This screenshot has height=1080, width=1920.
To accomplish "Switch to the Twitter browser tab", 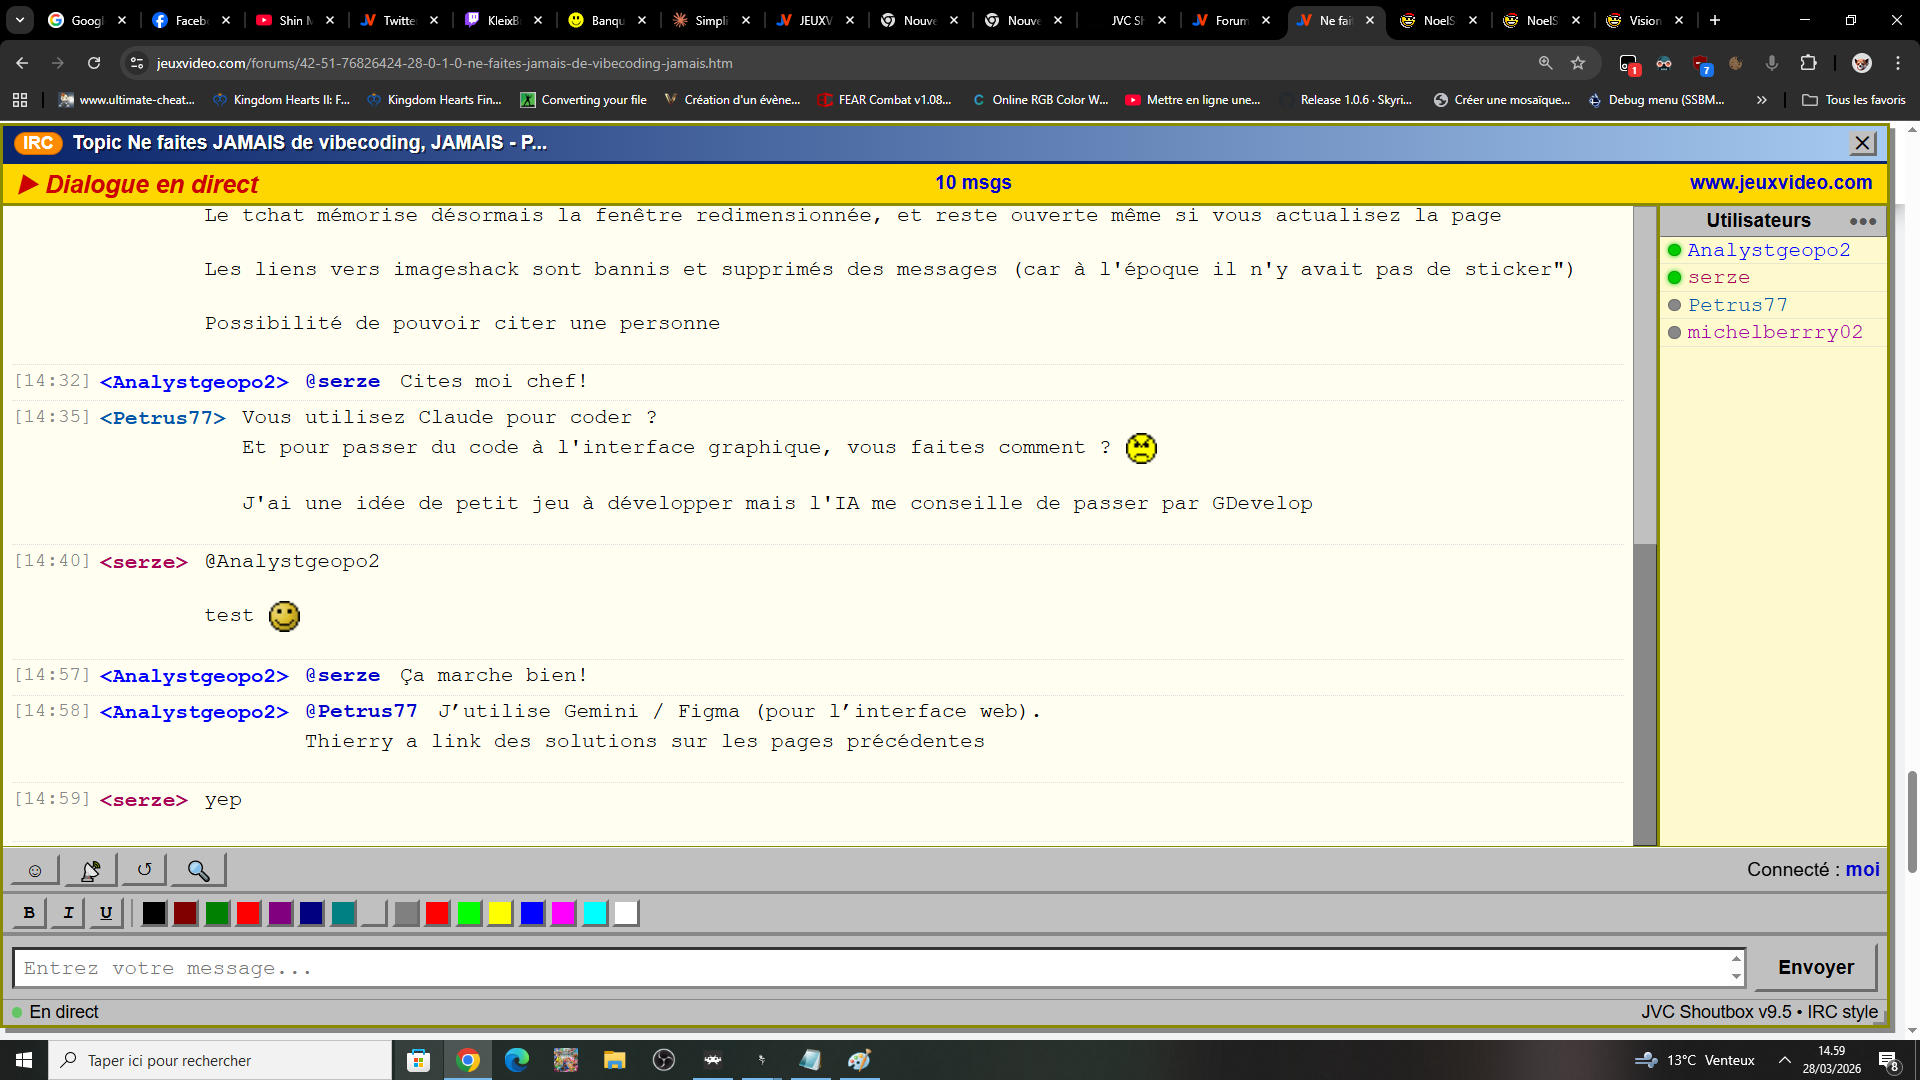I will tap(397, 20).
